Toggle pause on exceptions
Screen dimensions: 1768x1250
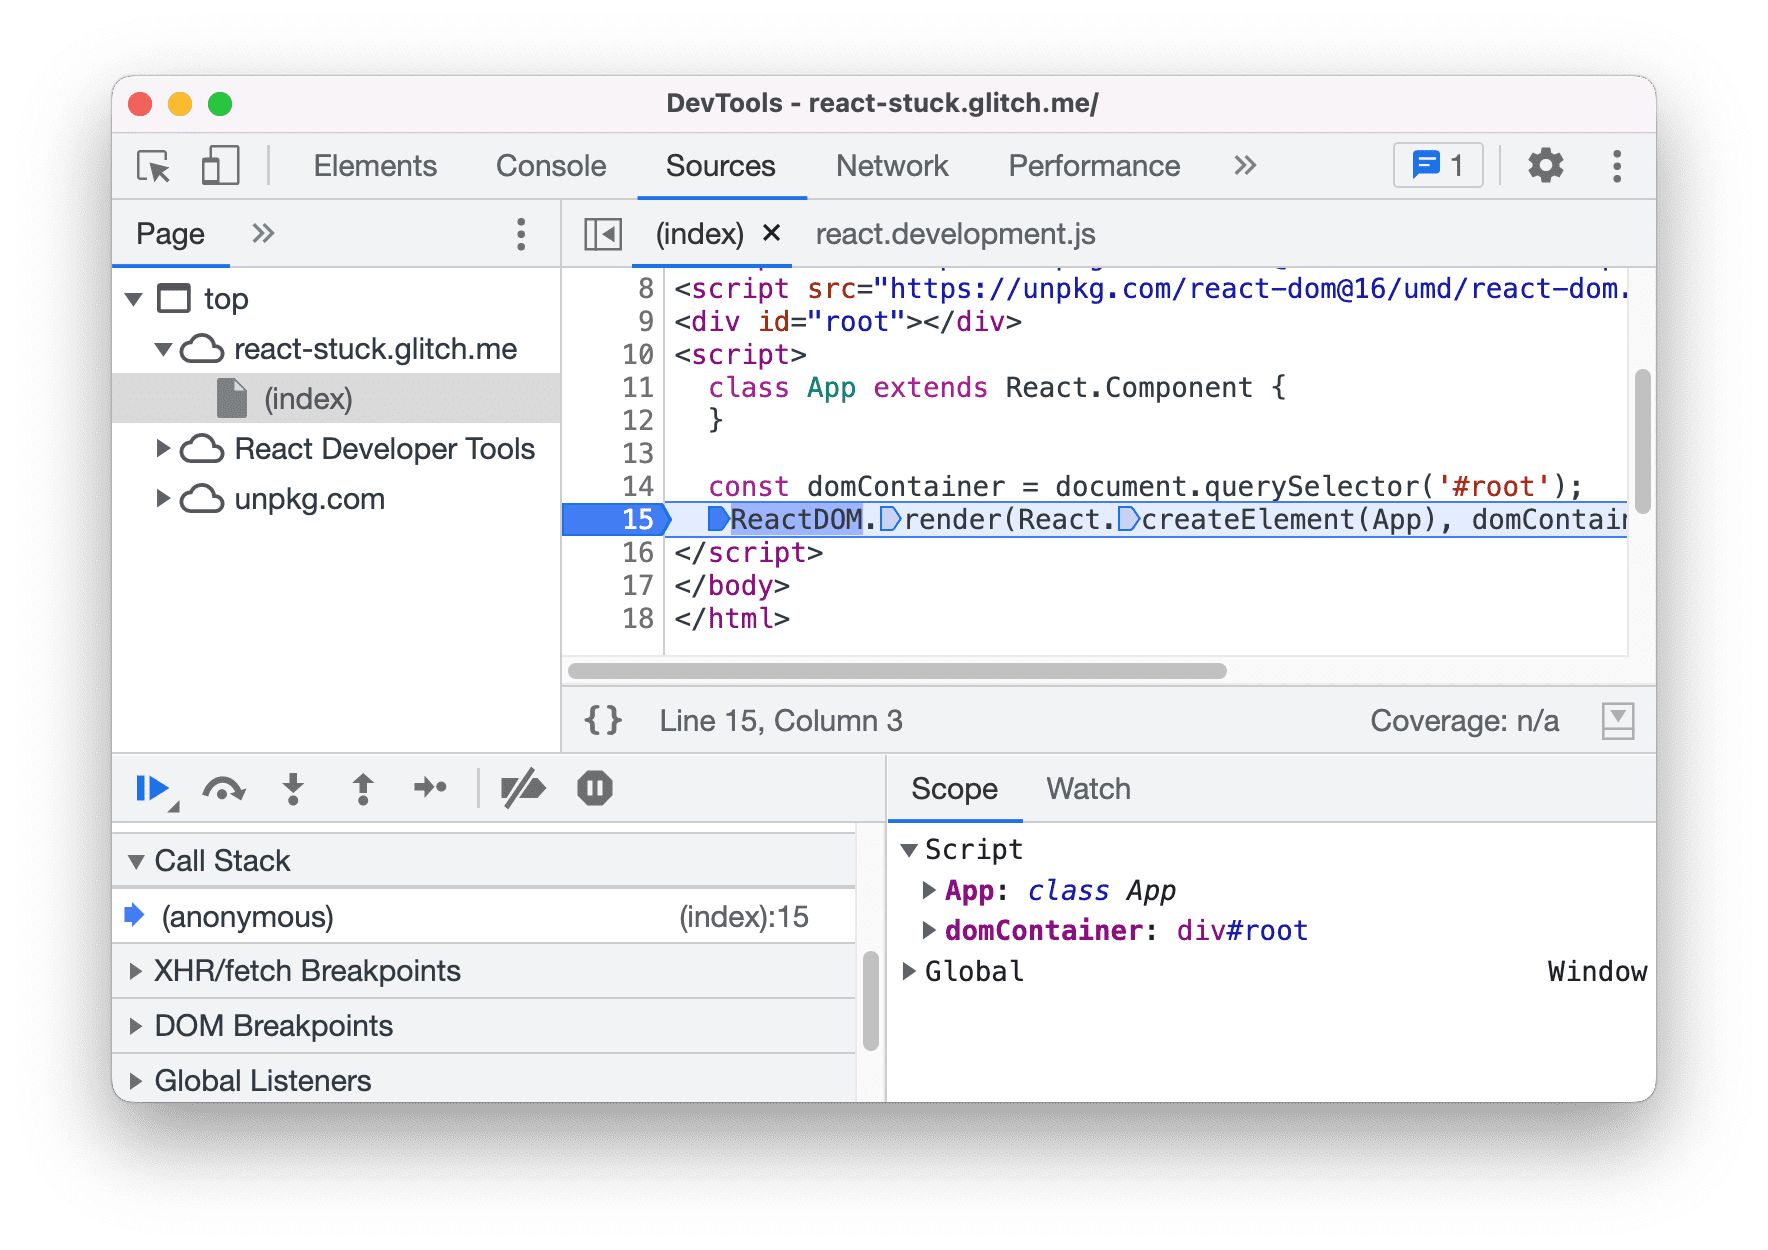[594, 788]
